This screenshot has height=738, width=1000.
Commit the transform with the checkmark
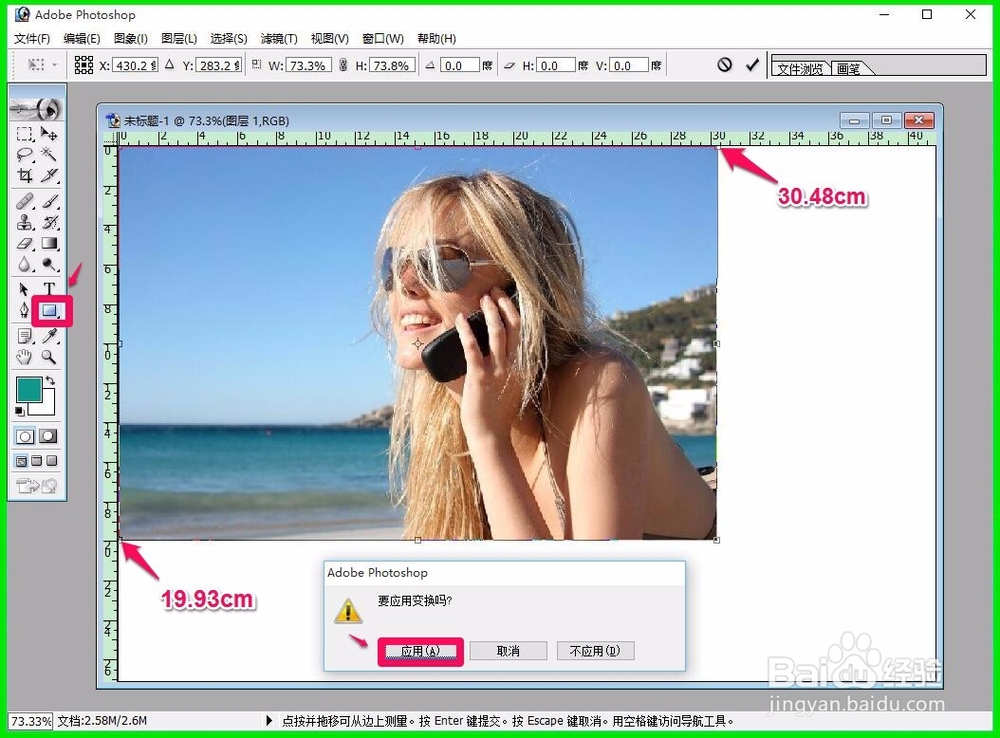[752, 65]
